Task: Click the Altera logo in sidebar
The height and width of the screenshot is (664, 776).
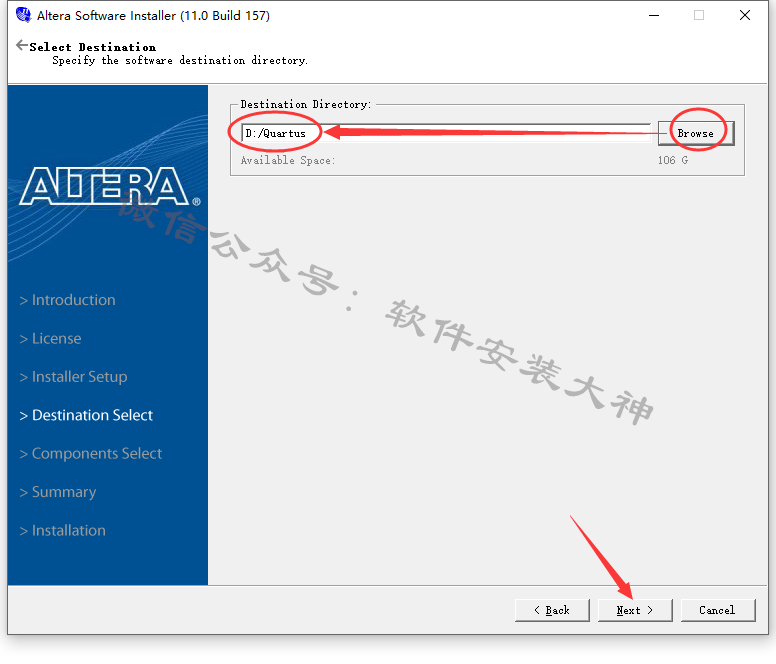Action: click(110, 187)
